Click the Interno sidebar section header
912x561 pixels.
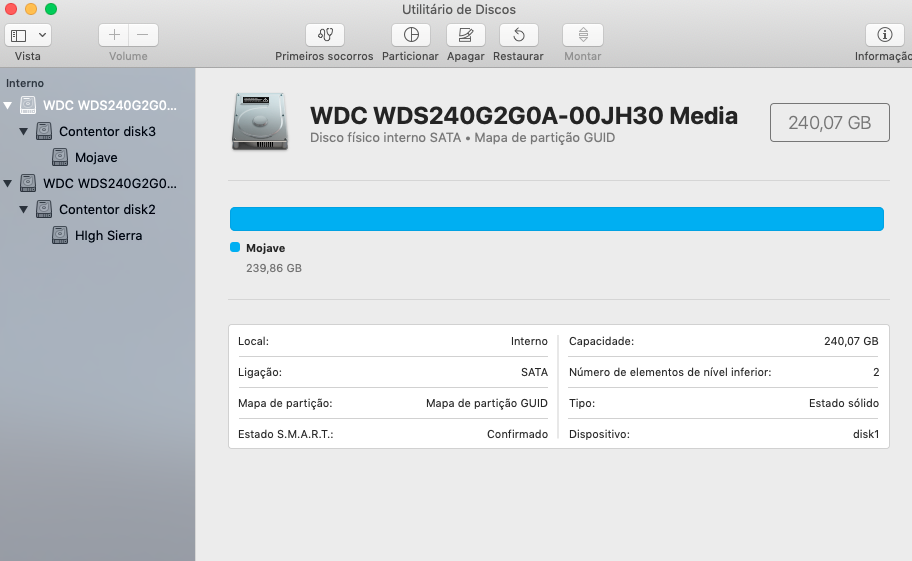pyautogui.click(x=25, y=83)
